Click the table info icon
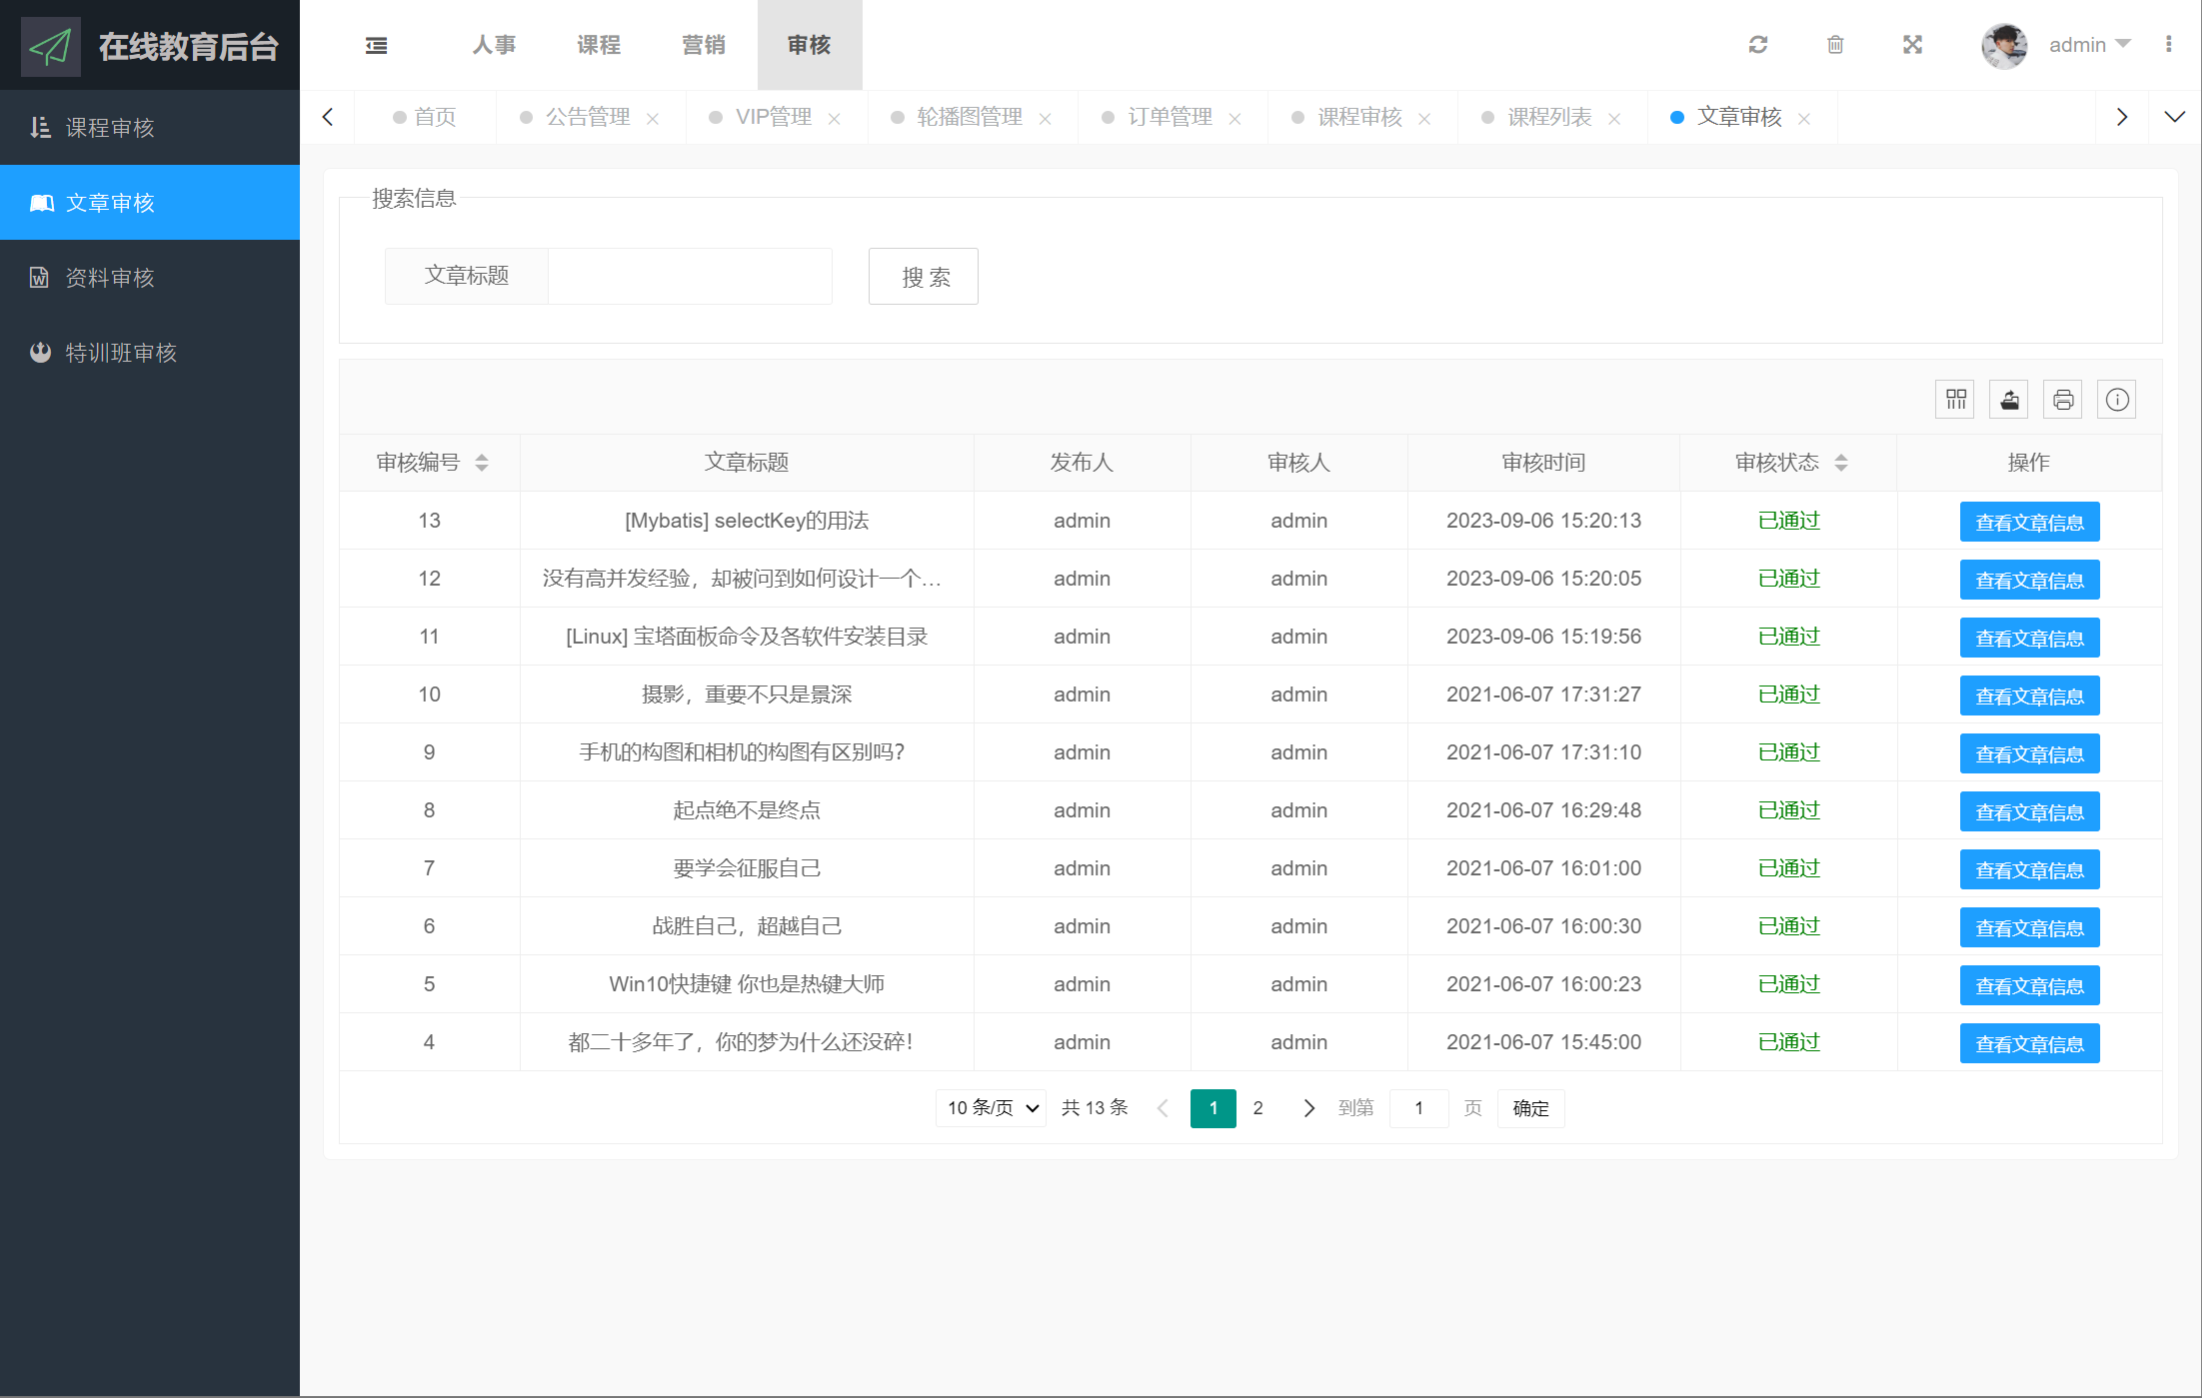This screenshot has width=2202, height=1398. [x=2117, y=400]
